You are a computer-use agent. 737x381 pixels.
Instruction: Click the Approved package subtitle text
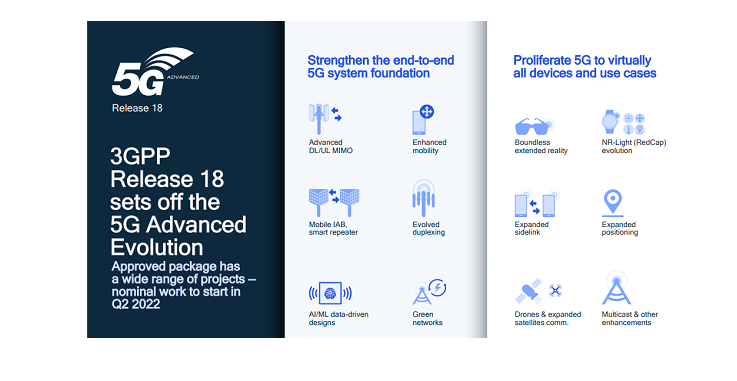184,285
